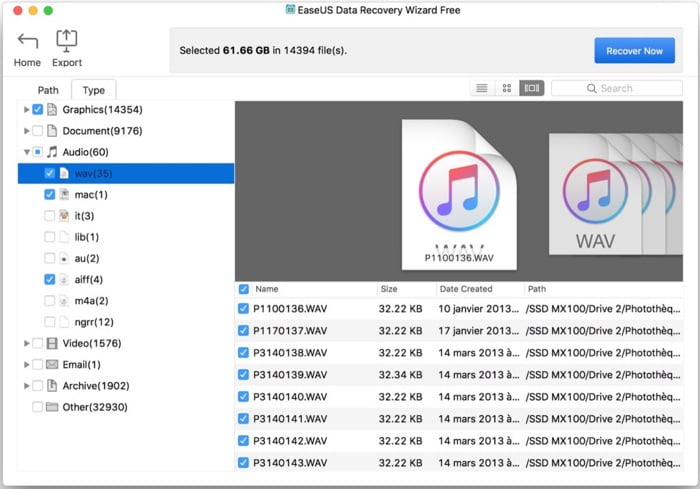700x489 pixels.
Task: Click the Document category page icon
Action: point(52,131)
